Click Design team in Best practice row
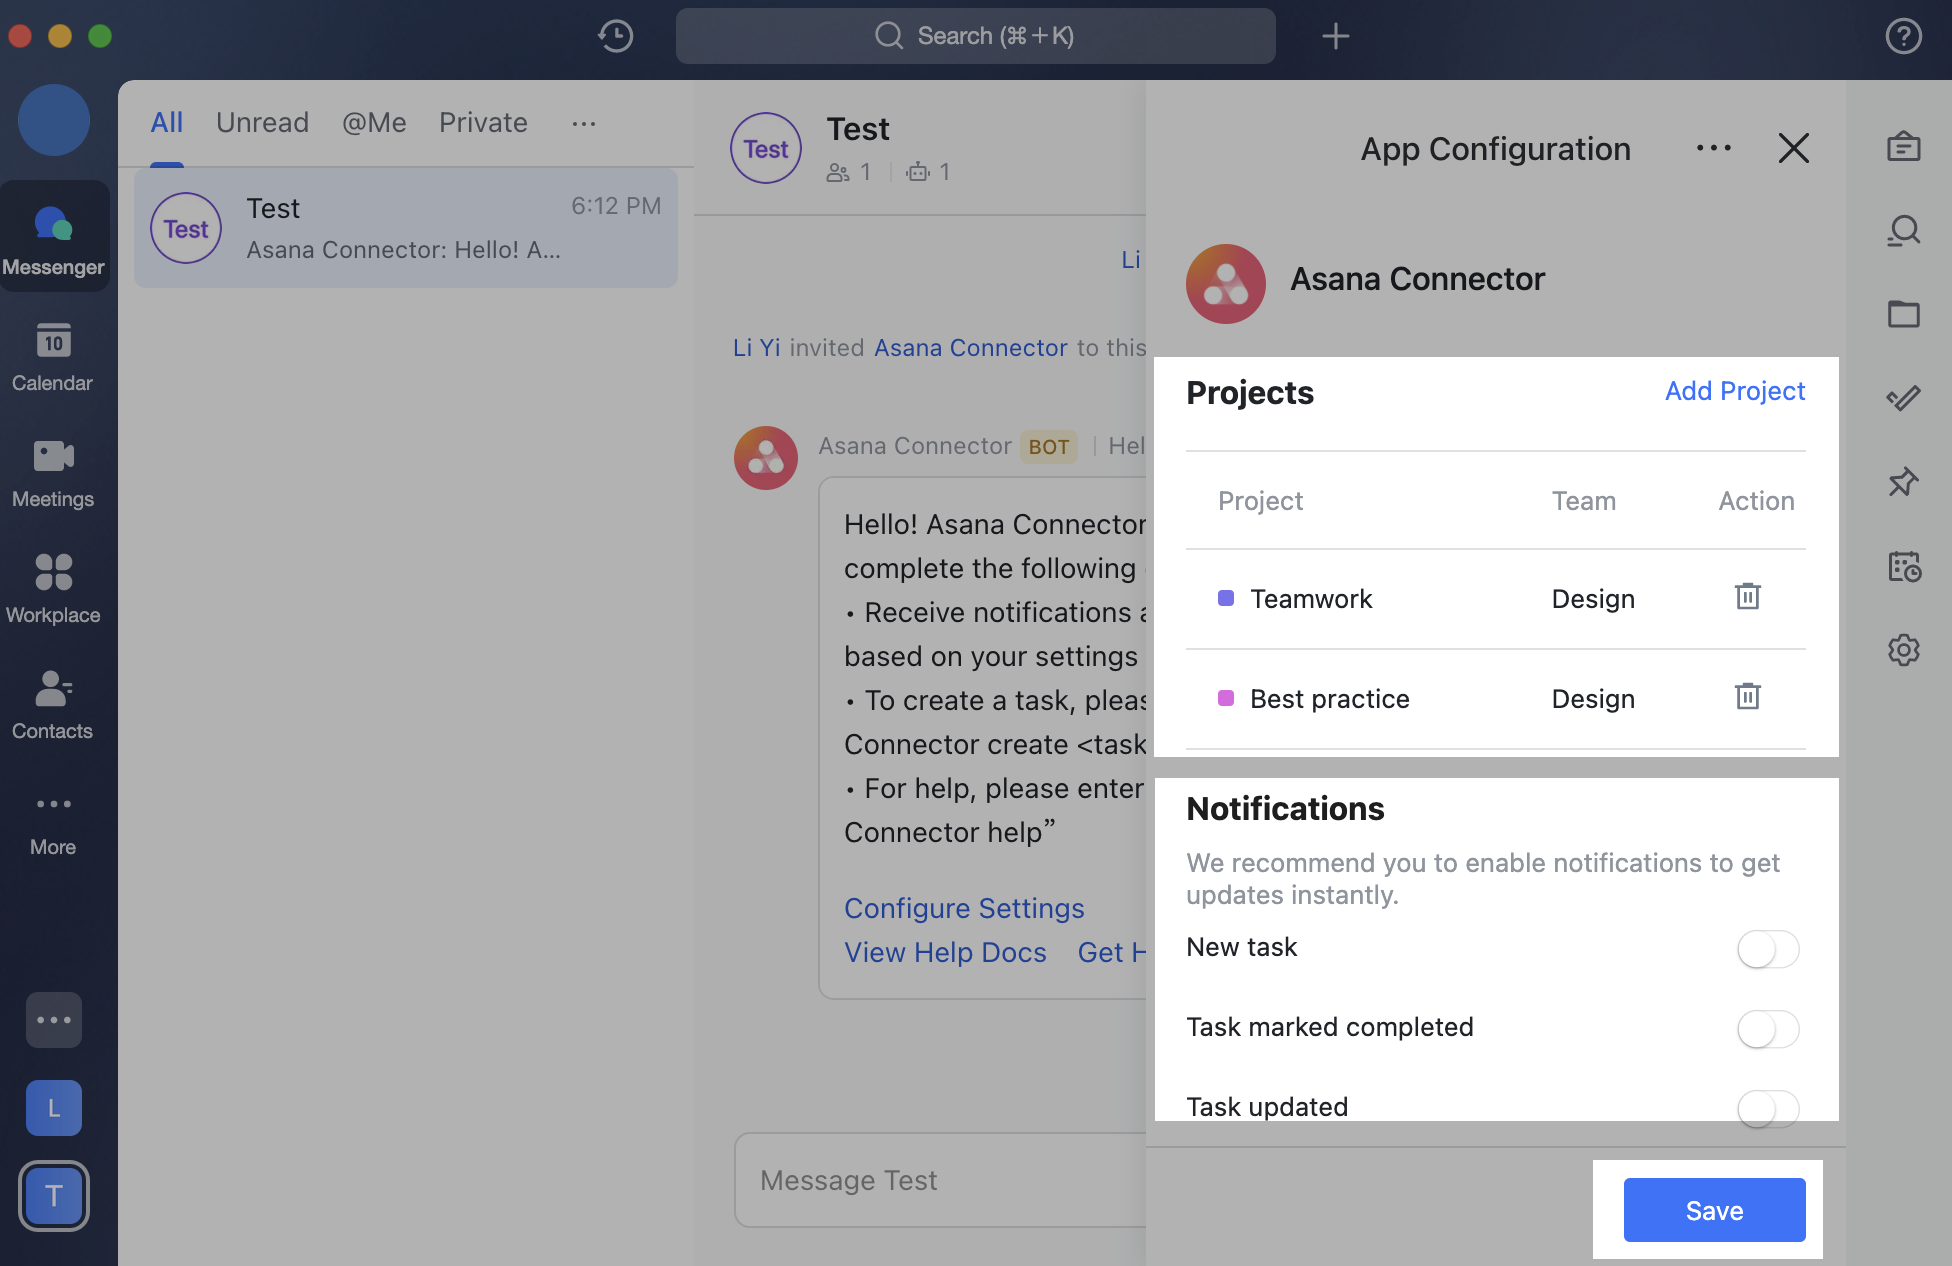Image resolution: width=1952 pixels, height=1266 pixels. tap(1593, 699)
